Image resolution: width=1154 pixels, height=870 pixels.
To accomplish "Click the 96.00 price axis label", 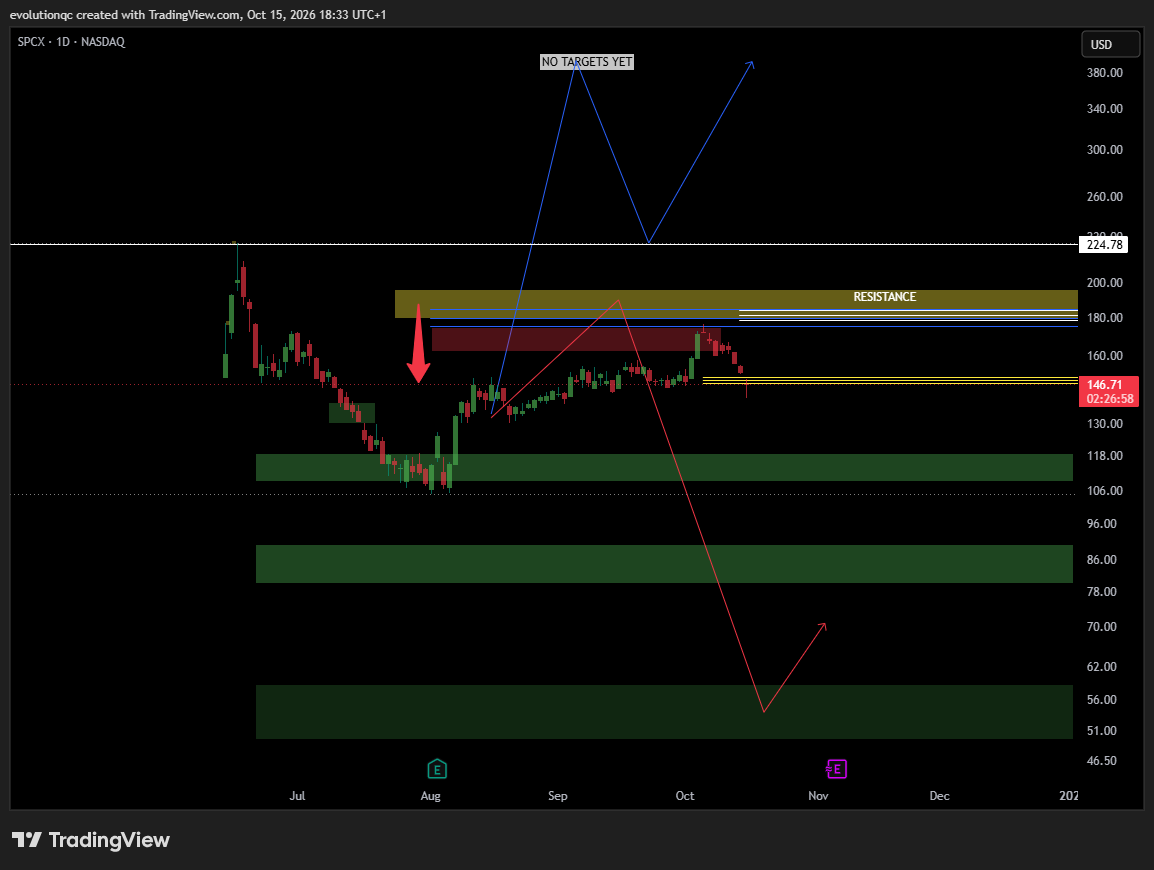I will 1102,524.
